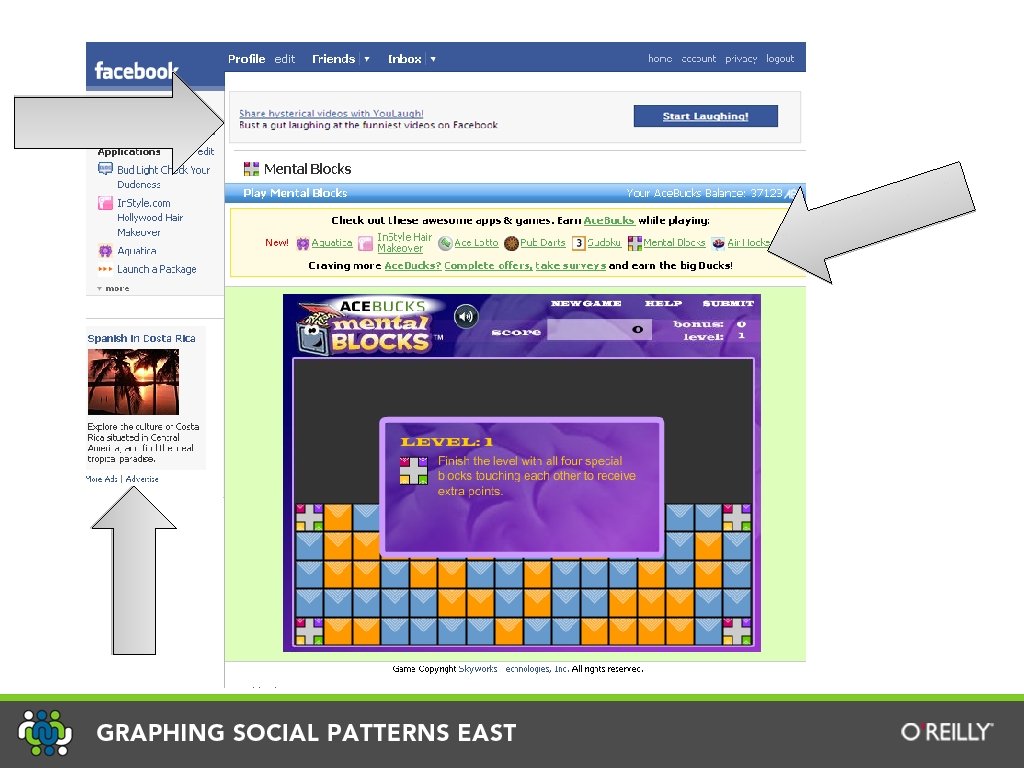1024x768 pixels.
Task: Open the Air Hockey link
Action: [x=748, y=242]
